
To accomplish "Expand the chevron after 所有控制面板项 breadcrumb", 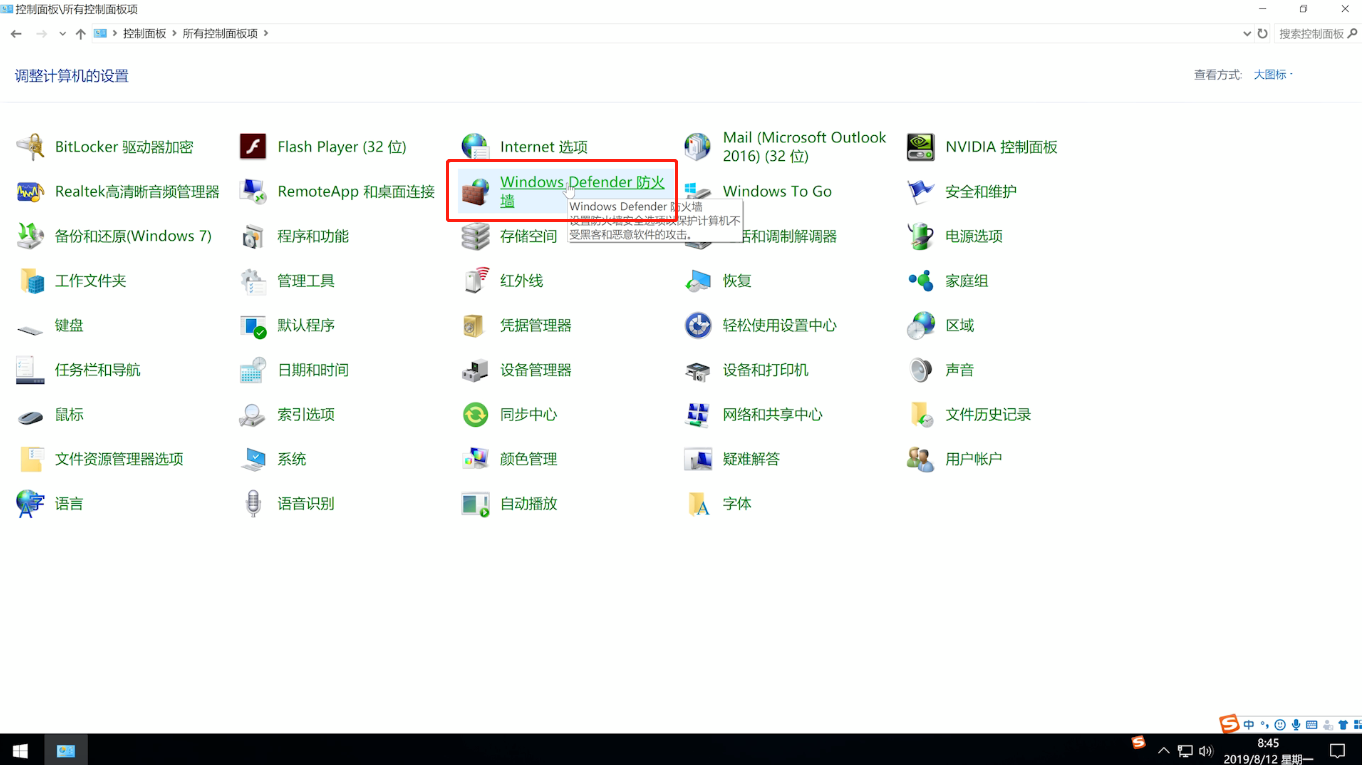I will 266,33.
